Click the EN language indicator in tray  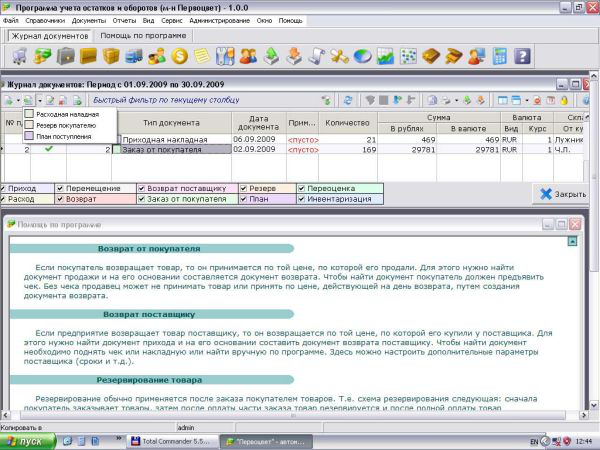pyautogui.click(x=534, y=442)
